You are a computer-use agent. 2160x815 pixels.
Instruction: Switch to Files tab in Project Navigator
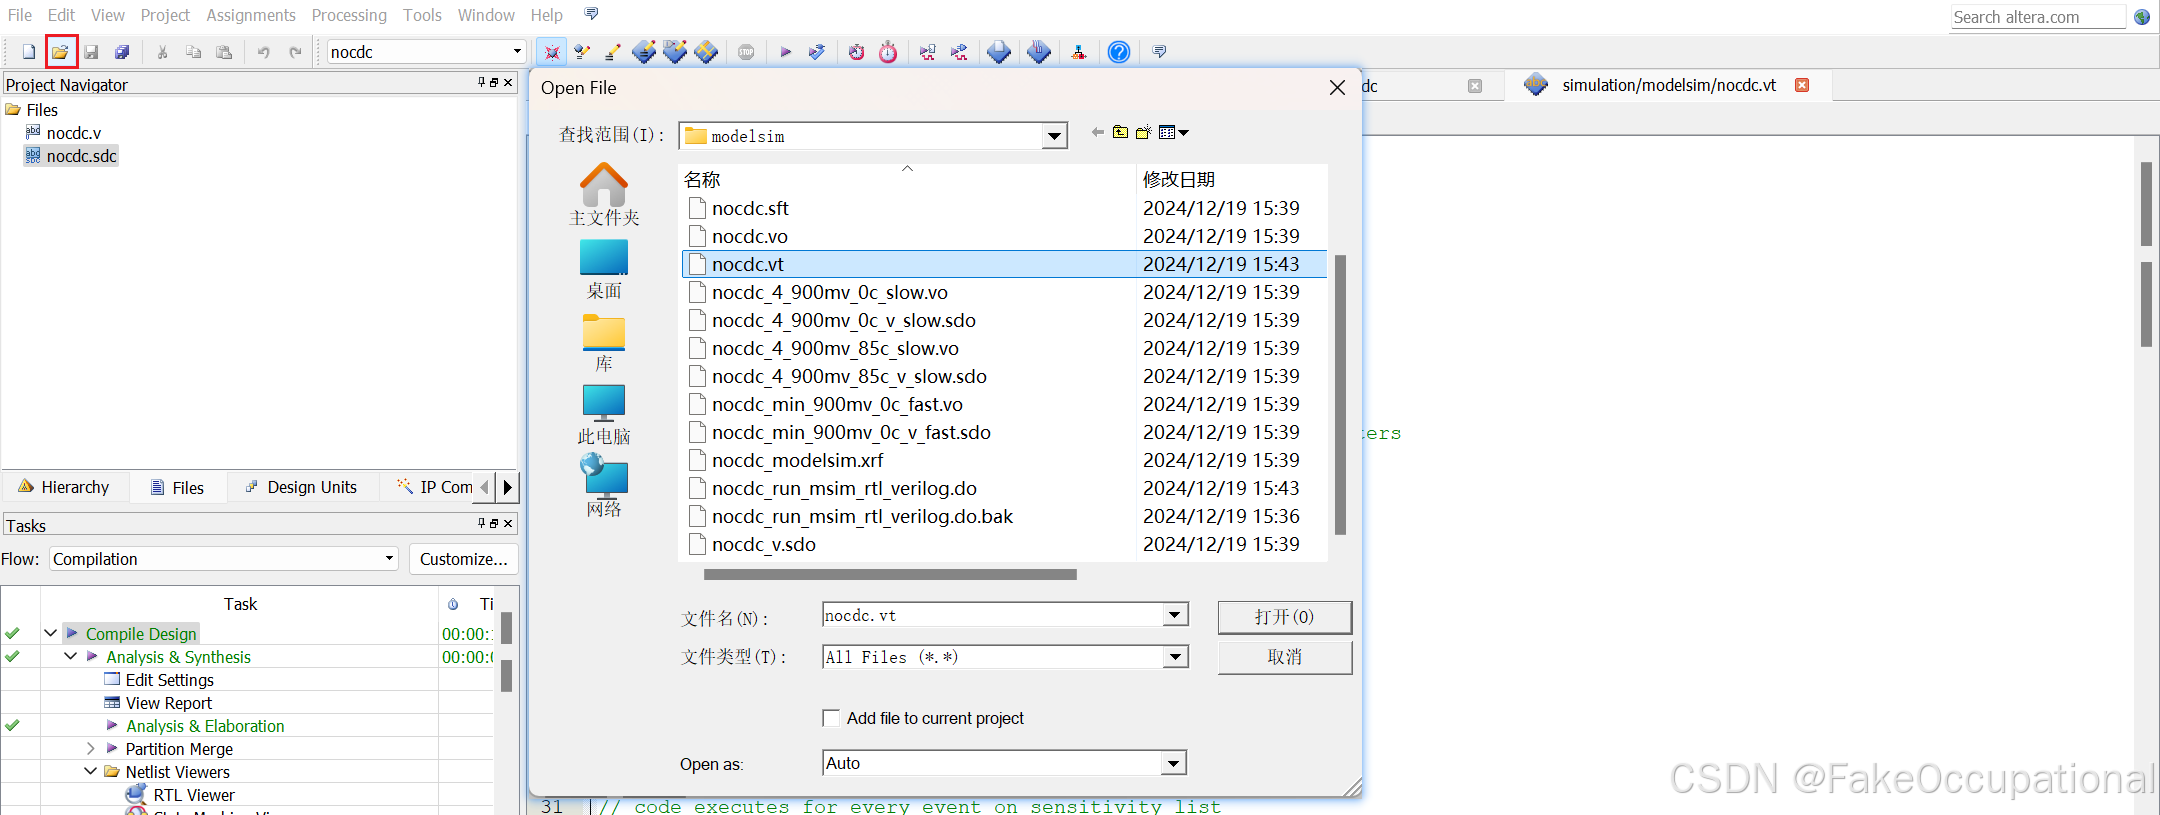click(177, 487)
